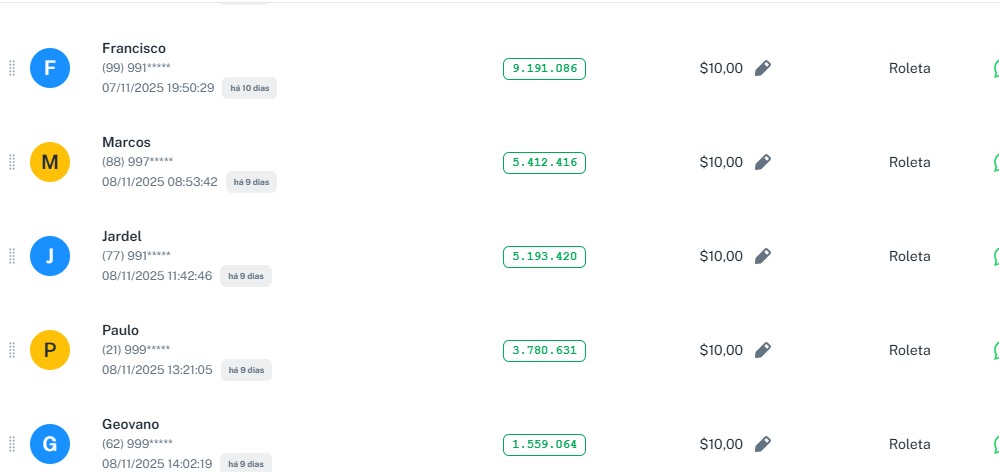999x472 pixels.
Task: Edit Geovano's $10,00 value with pencil icon
Action: 763,444
